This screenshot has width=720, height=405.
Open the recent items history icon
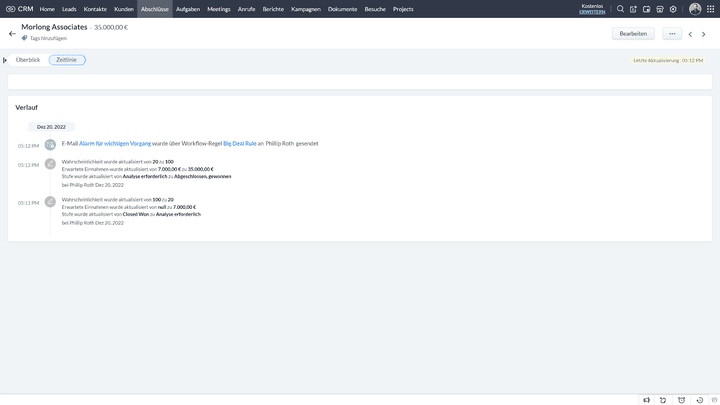coord(699,400)
